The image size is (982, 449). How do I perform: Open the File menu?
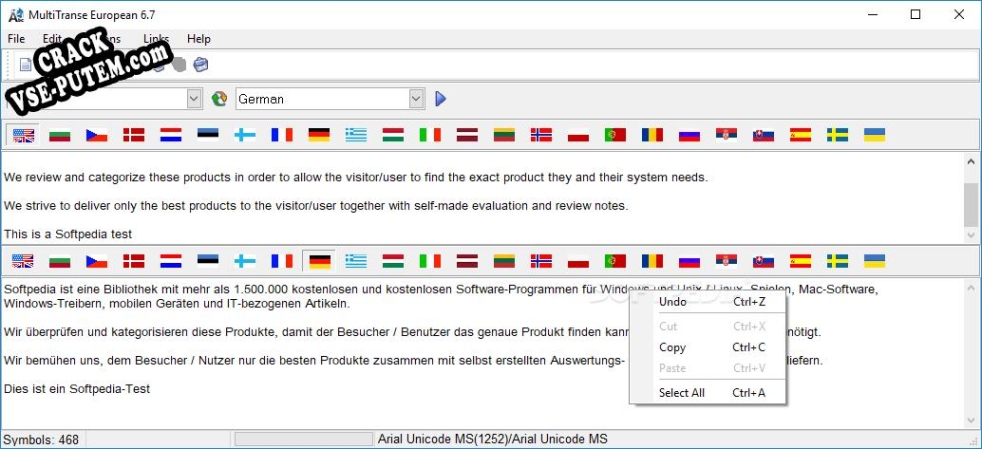16,39
